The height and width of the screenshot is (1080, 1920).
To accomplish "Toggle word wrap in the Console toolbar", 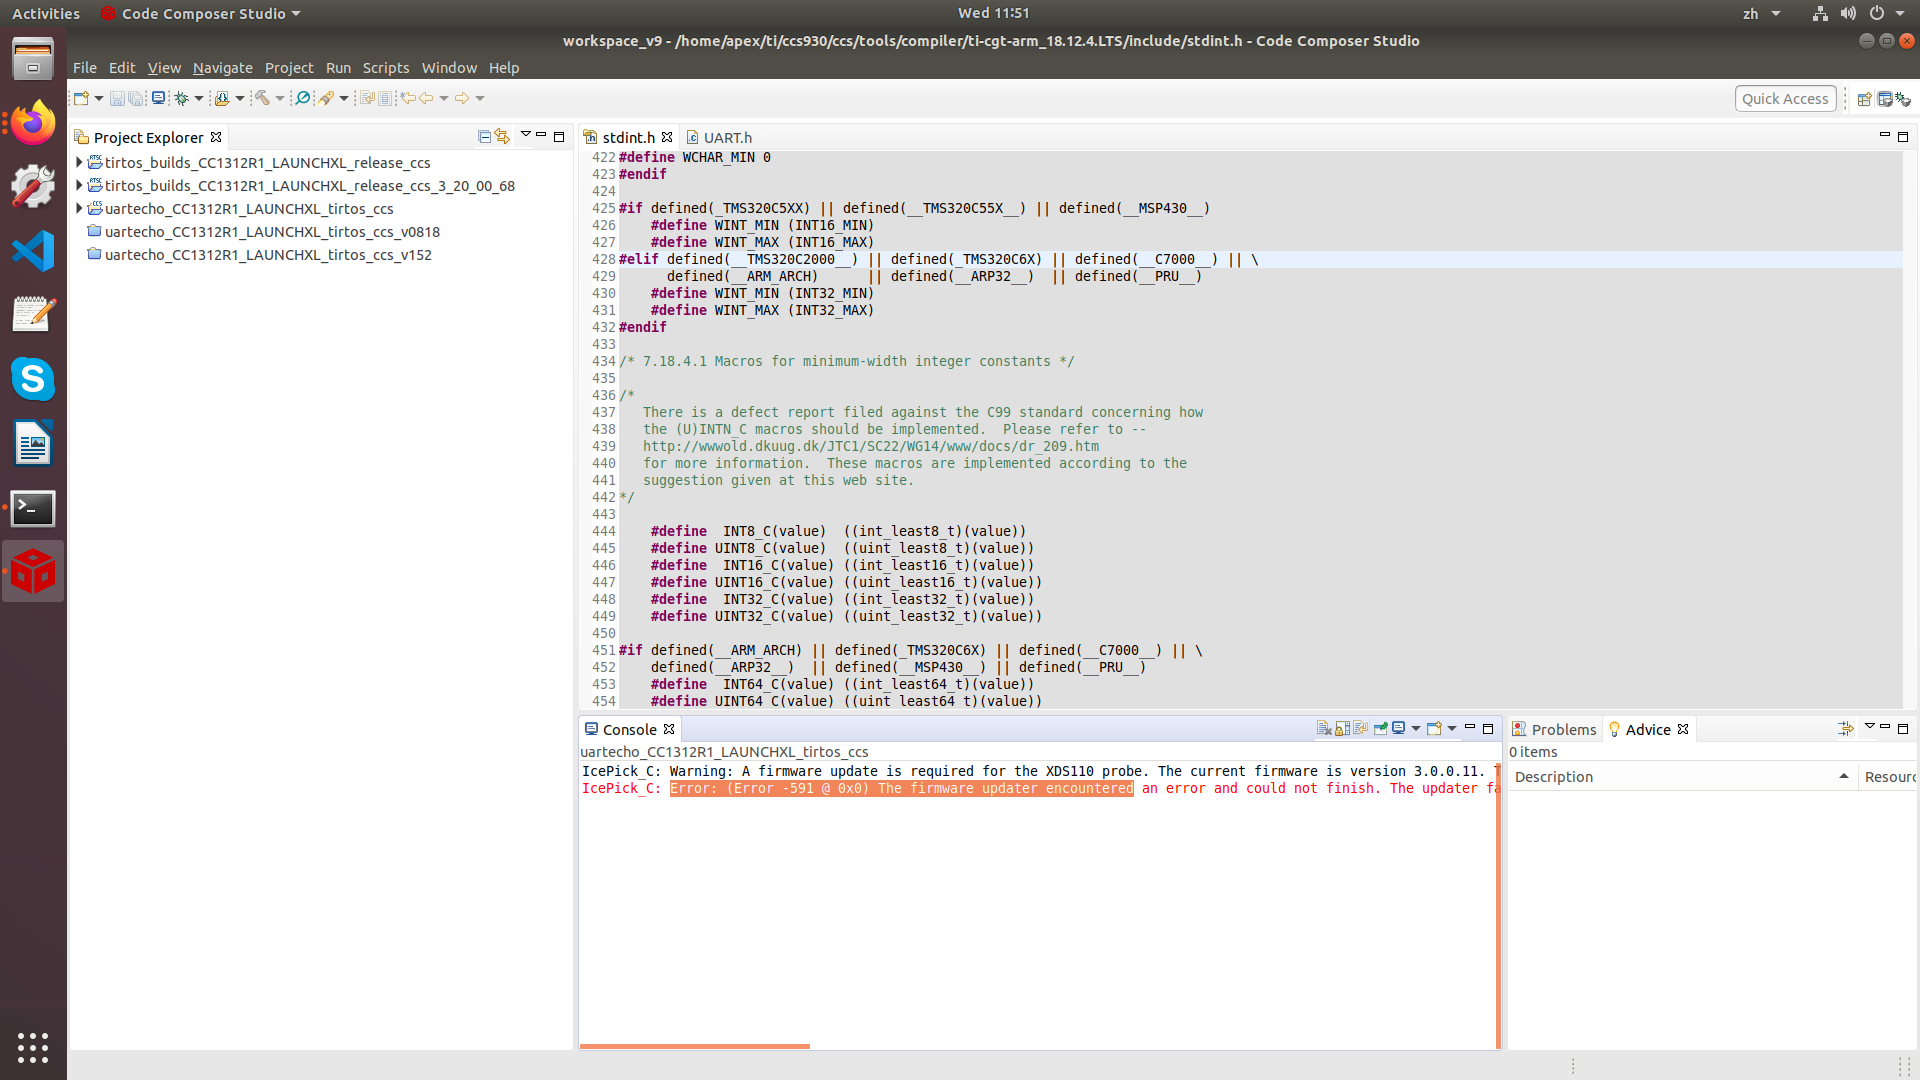I will point(1360,729).
